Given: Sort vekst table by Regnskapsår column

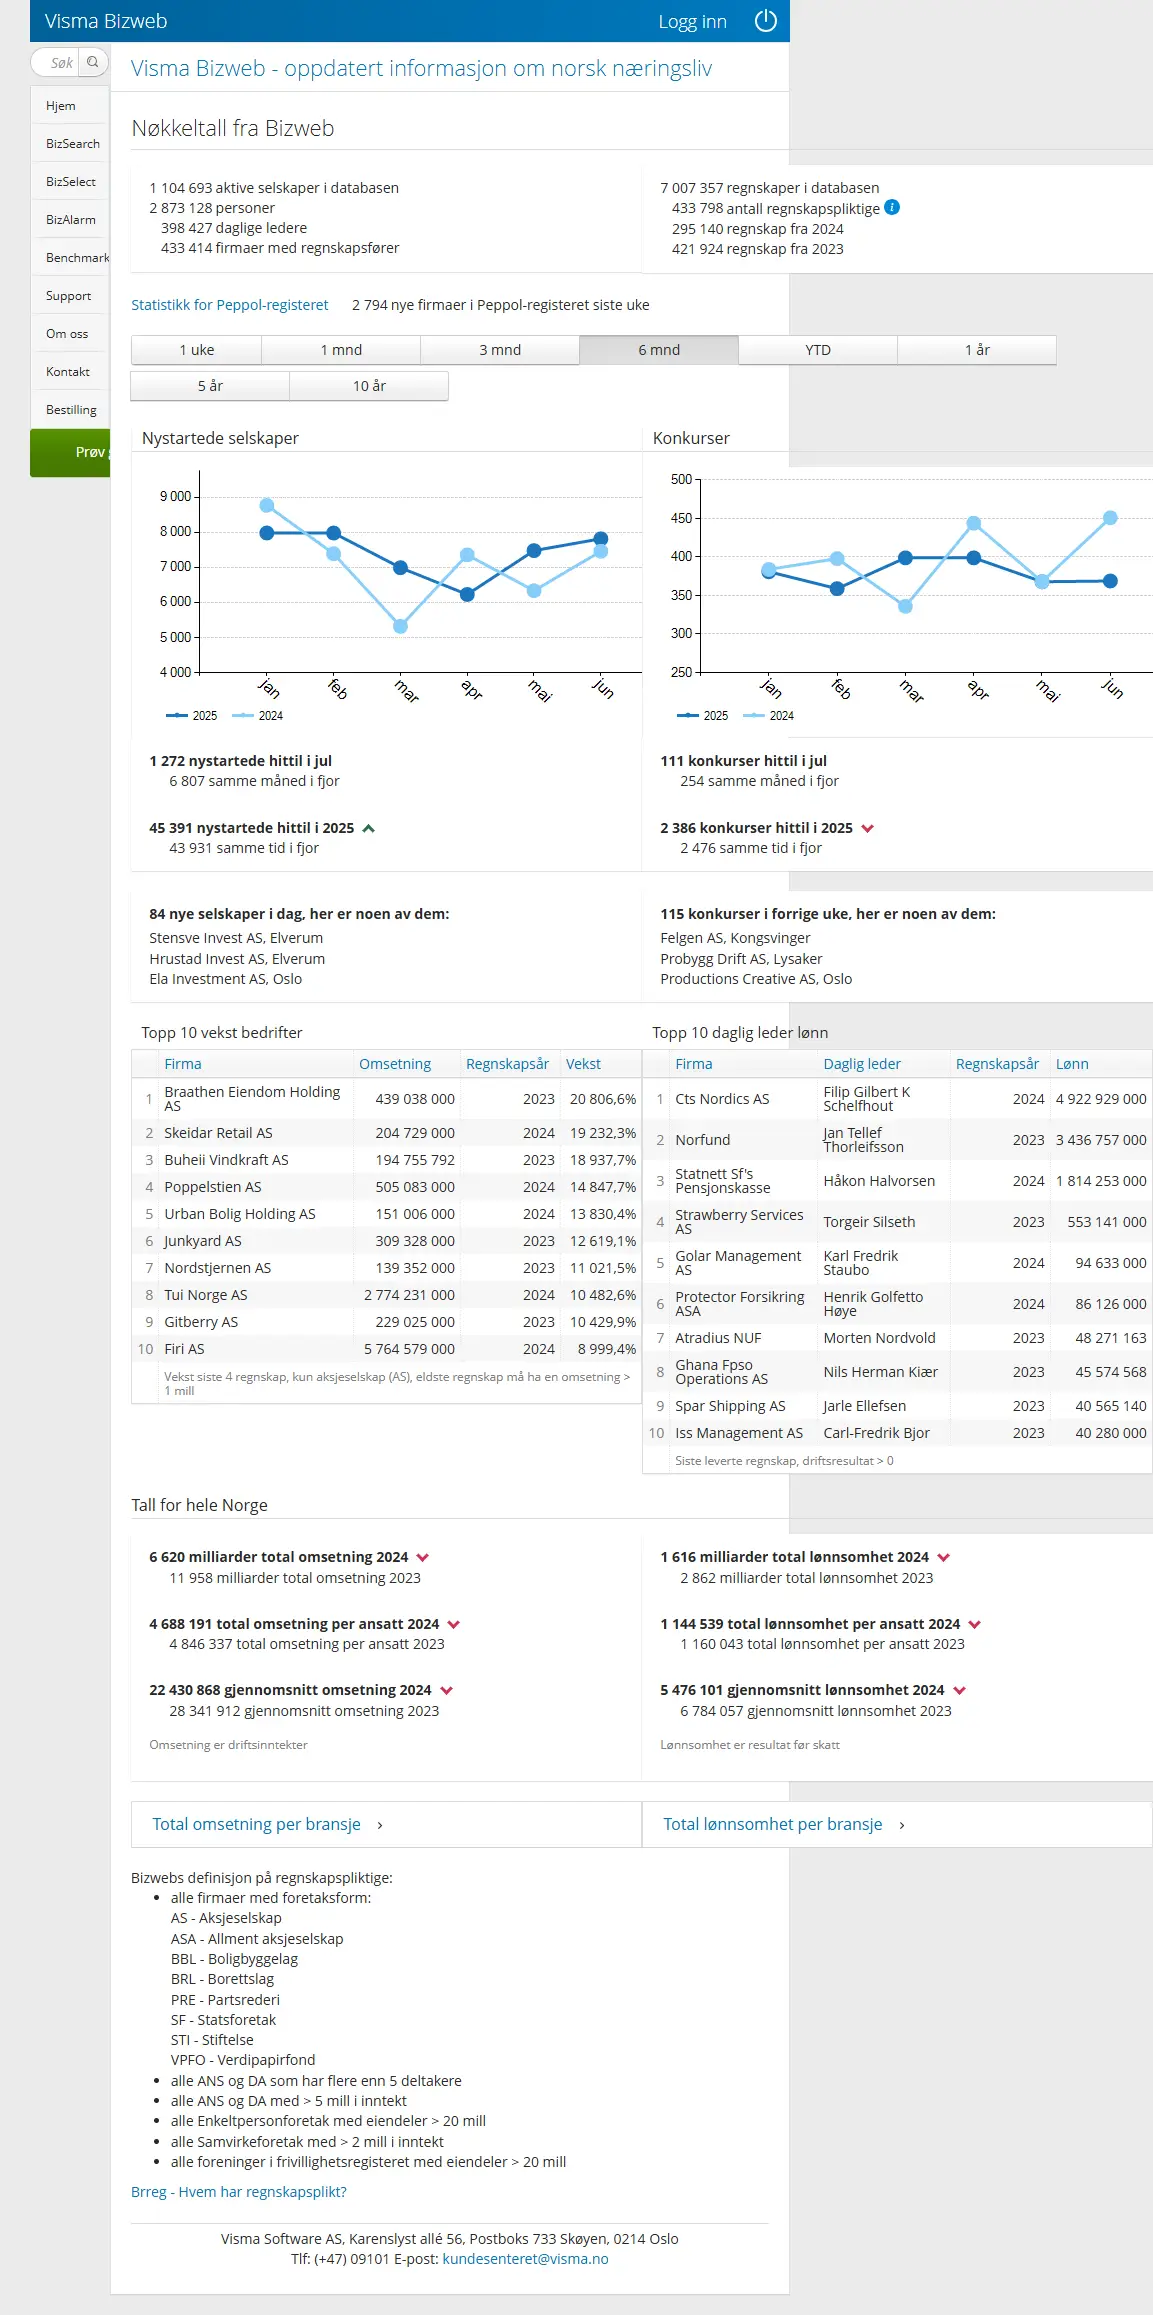Looking at the screenshot, I should [x=507, y=1064].
